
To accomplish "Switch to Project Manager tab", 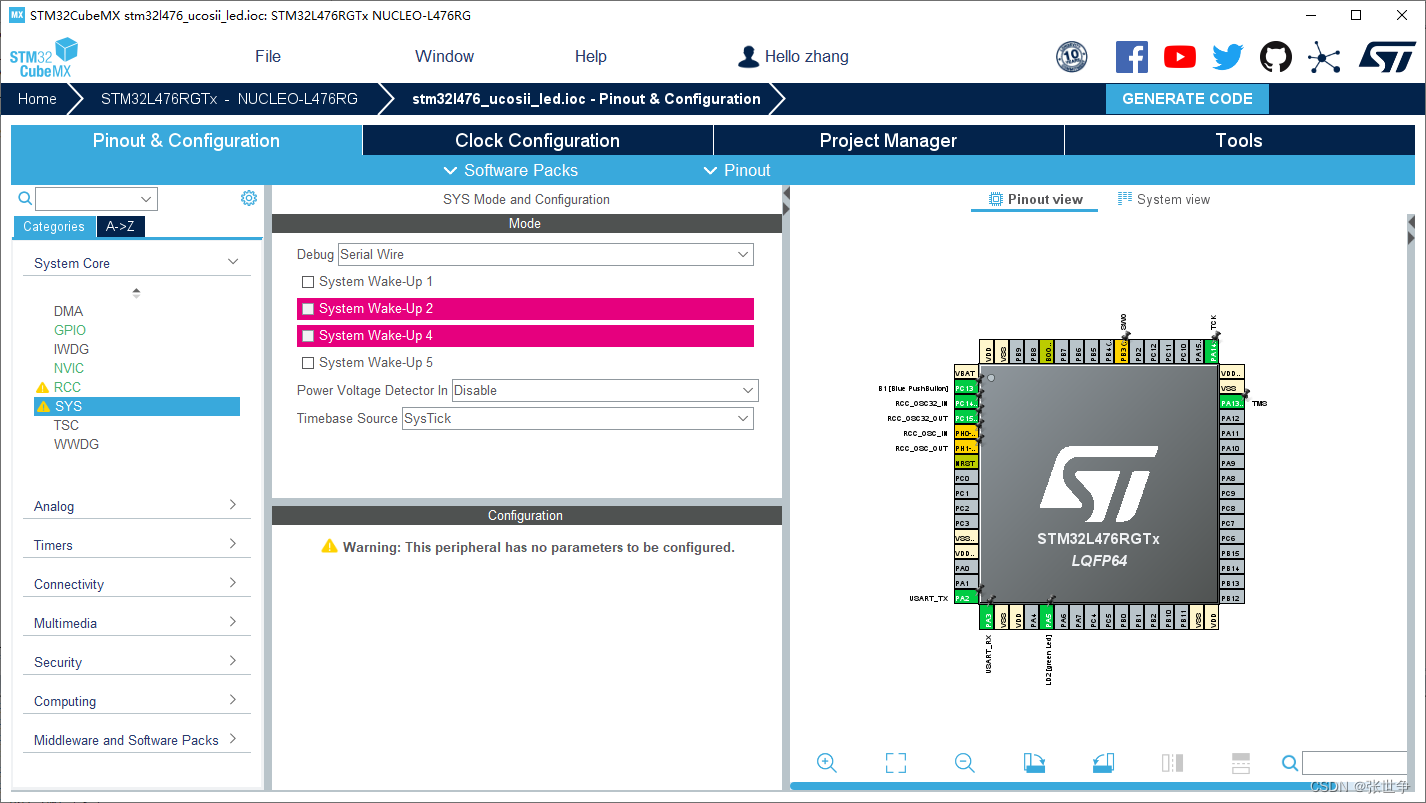I will [889, 141].
